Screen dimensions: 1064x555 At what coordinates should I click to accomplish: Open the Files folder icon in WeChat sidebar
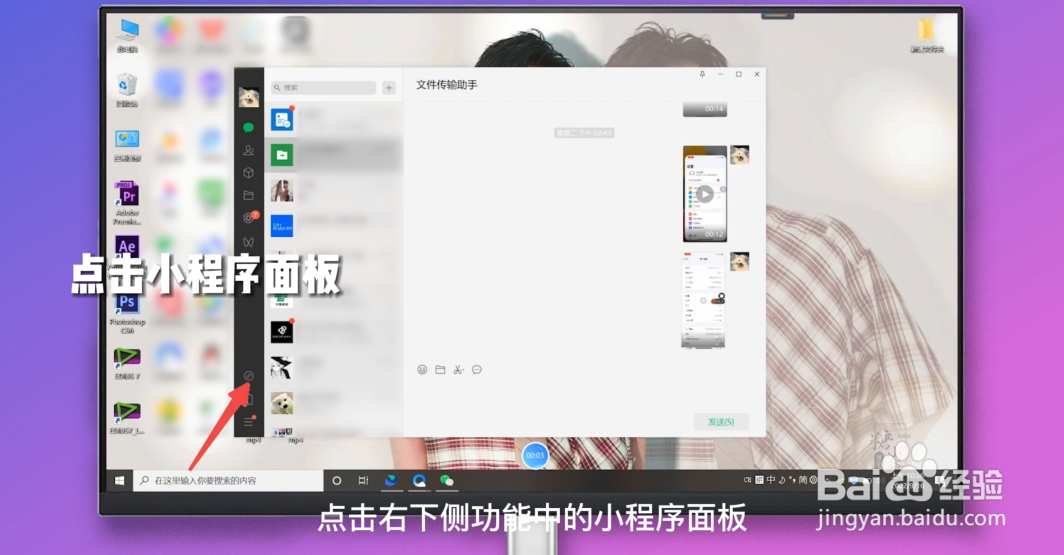tap(248, 195)
